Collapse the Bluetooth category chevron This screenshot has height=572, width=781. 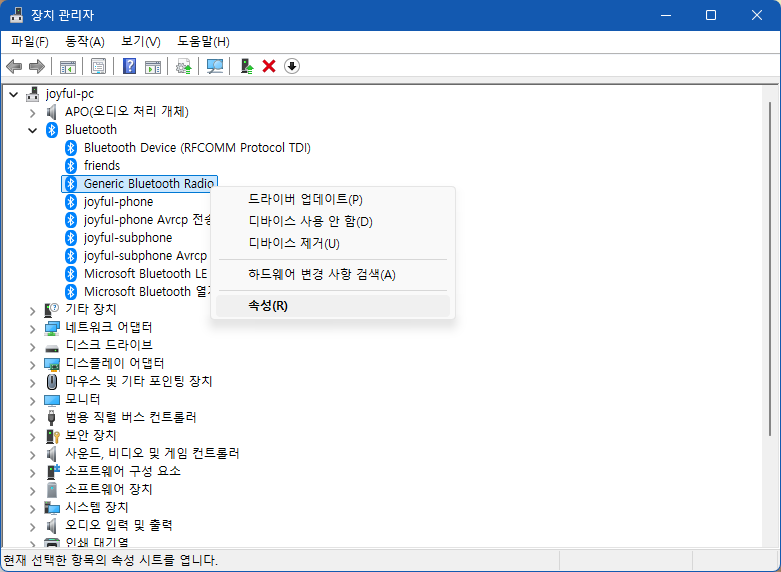tap(33, 131)
